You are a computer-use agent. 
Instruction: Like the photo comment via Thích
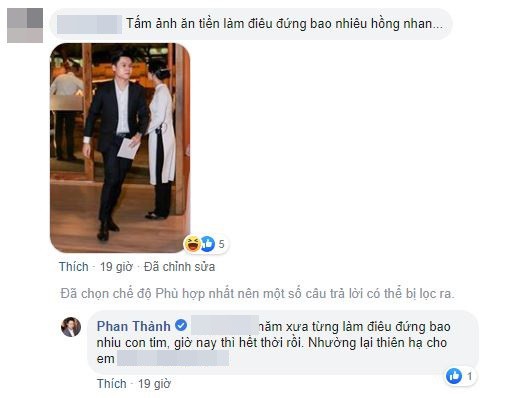[74, 267]
